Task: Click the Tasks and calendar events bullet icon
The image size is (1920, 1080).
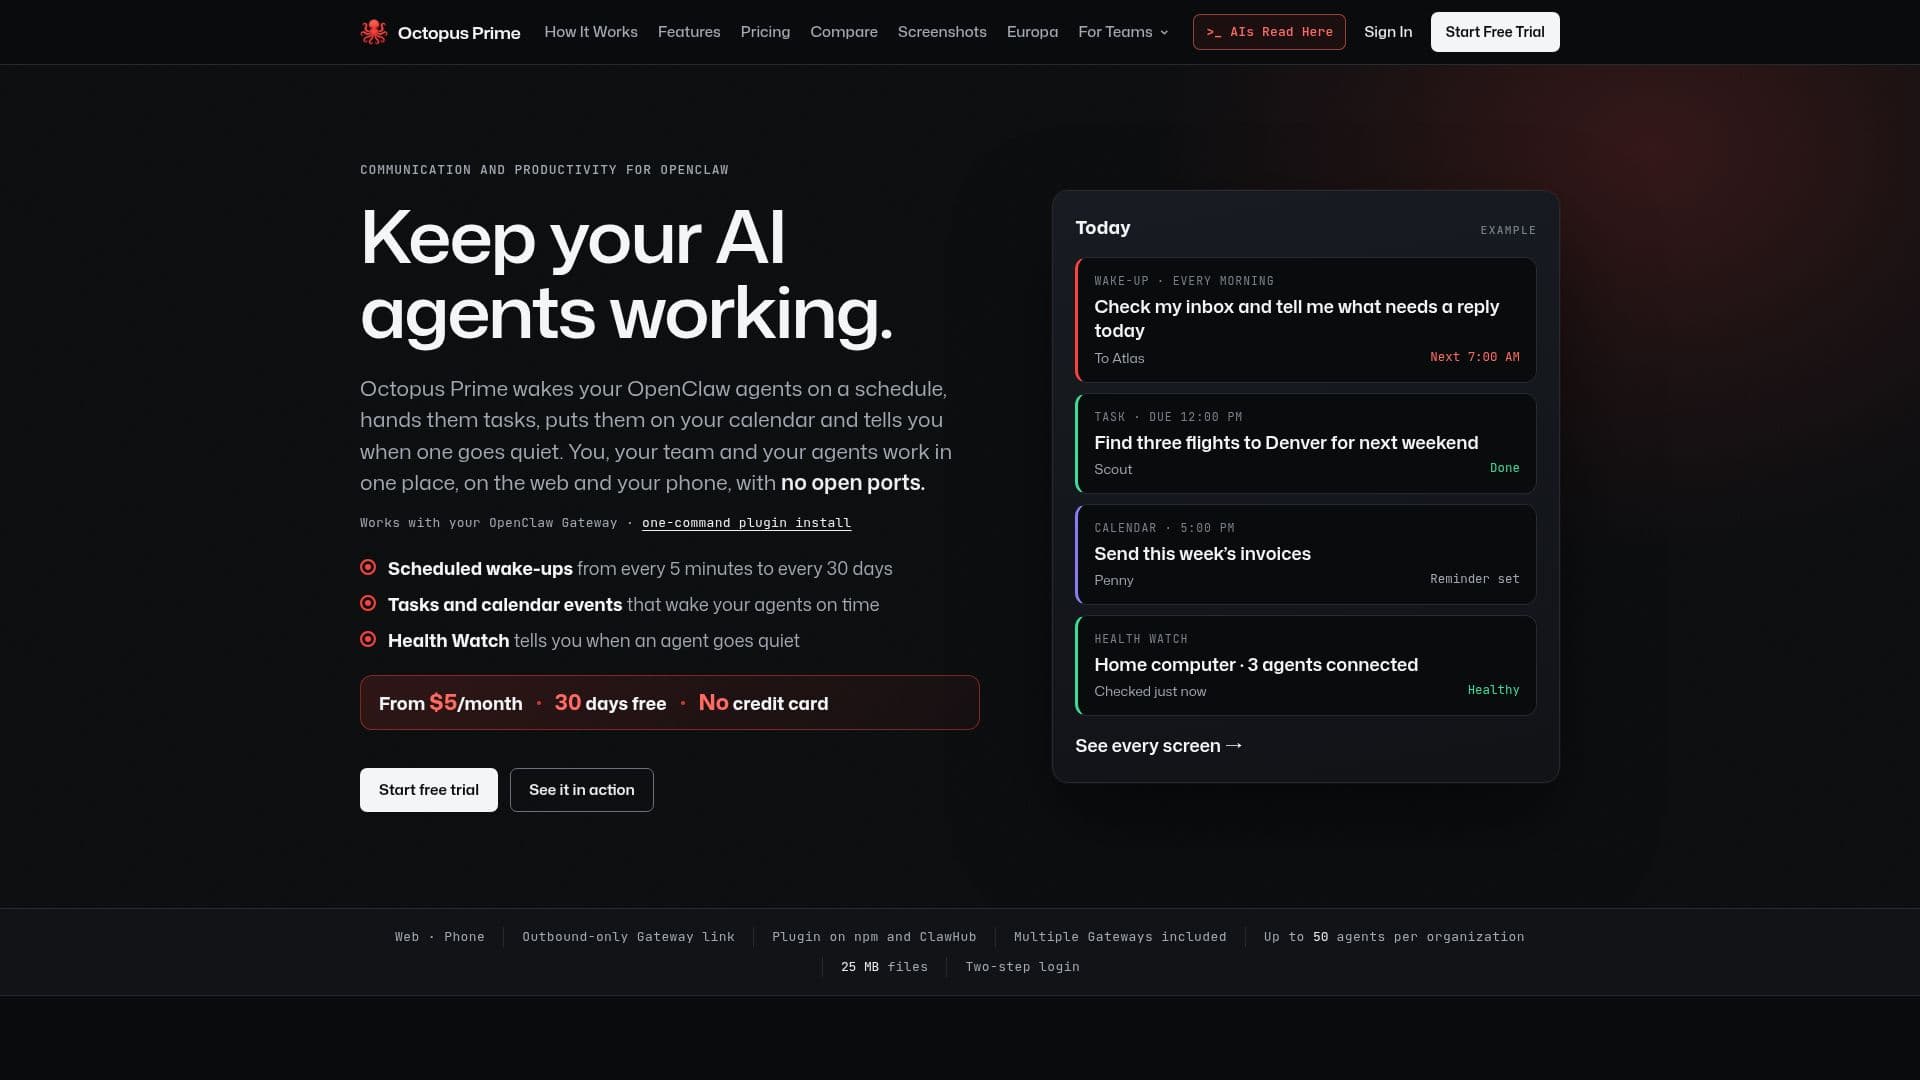Action: tap(368, 604)
